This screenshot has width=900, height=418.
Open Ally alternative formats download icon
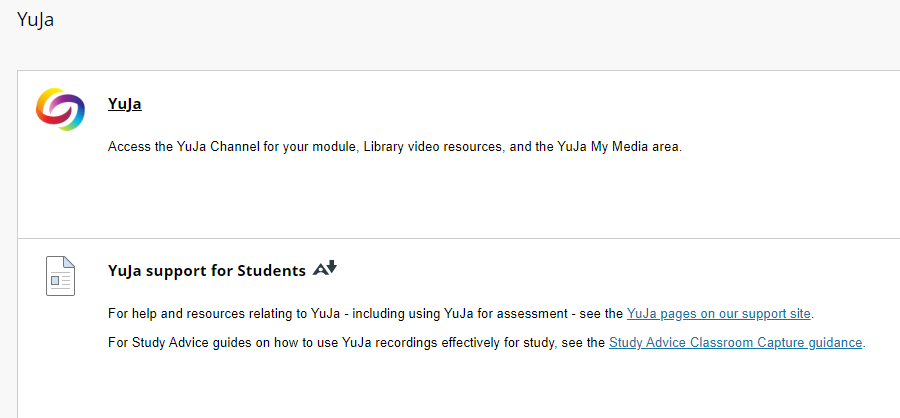[325, 268]
